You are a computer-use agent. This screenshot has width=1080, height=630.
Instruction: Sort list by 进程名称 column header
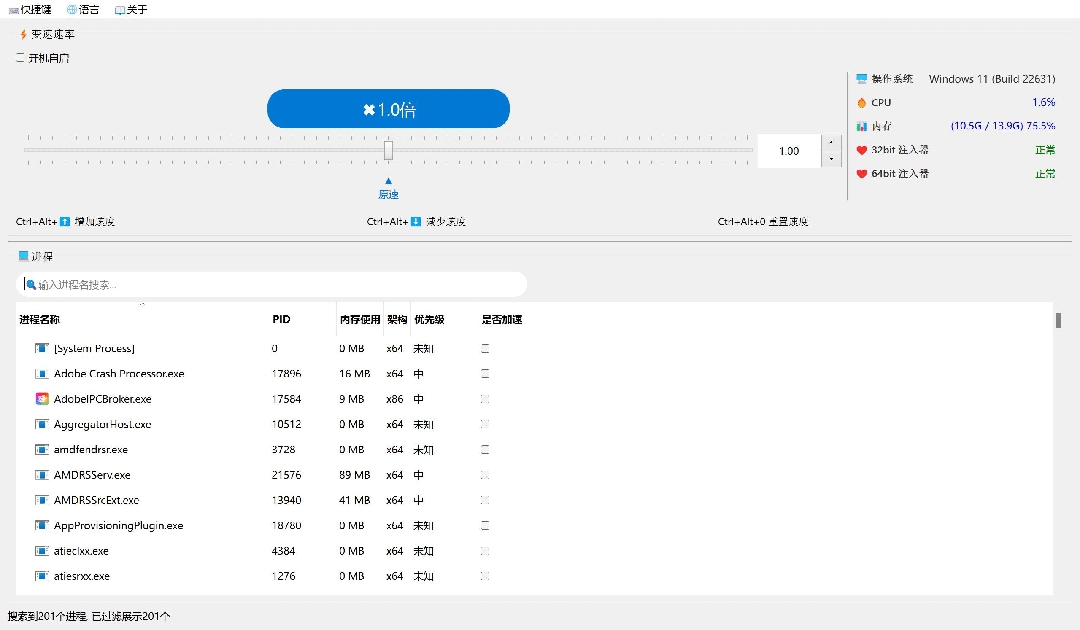[40, 320]
